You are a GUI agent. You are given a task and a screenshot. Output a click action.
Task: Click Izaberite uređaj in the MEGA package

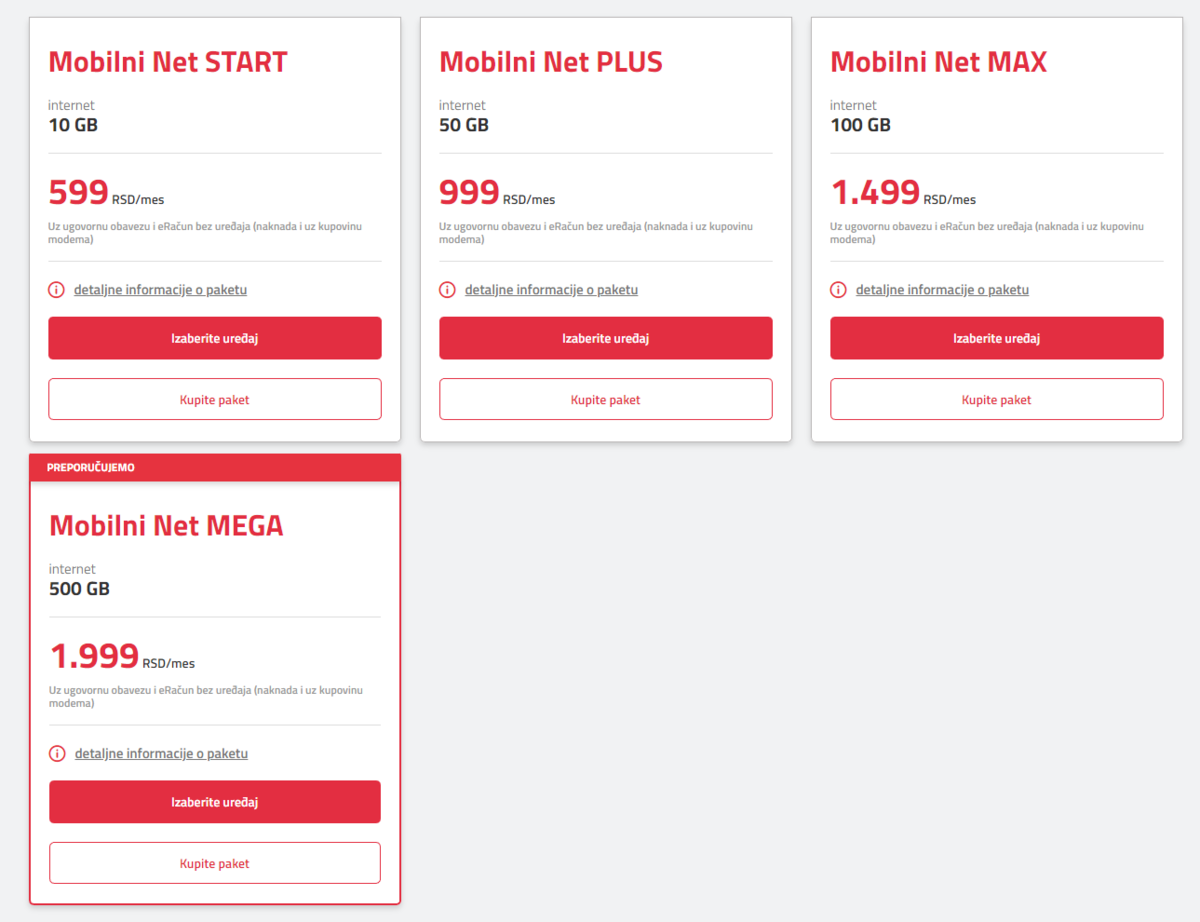coord(215,802)
